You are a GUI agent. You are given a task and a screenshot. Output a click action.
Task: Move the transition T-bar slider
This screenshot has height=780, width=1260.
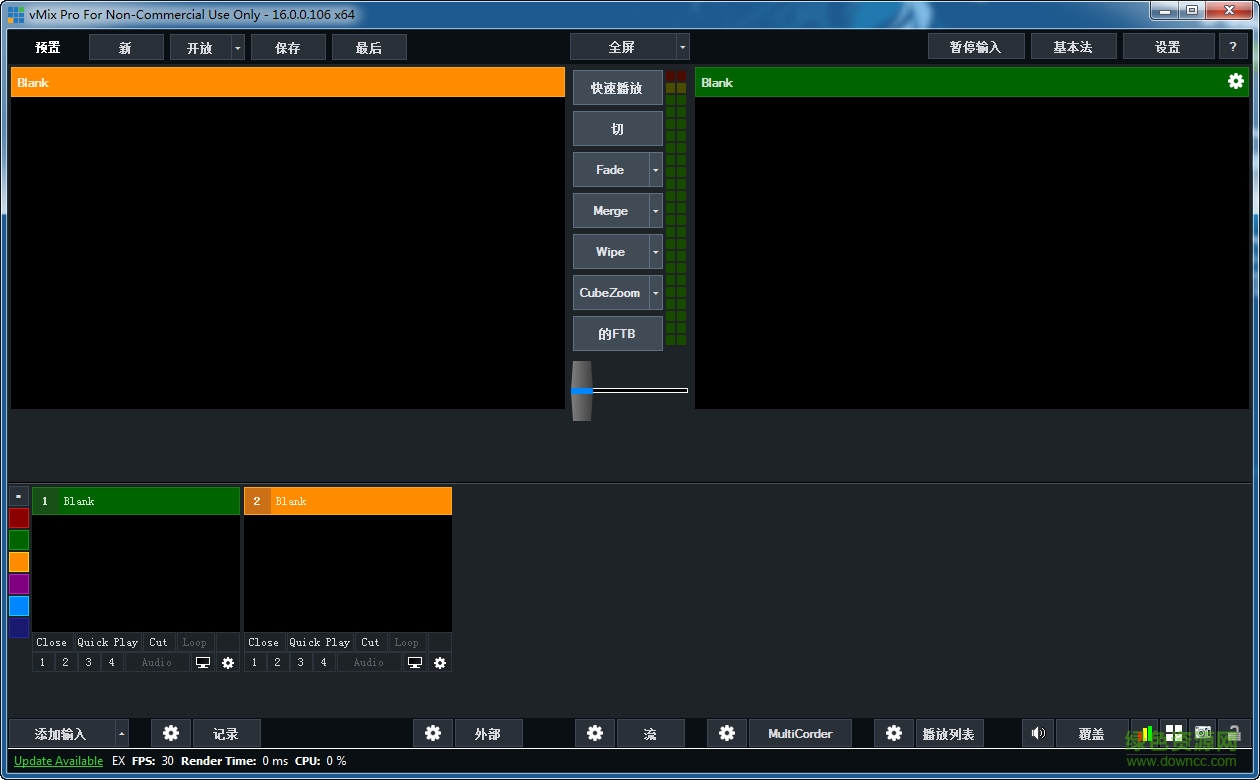[x=582, y=390]
